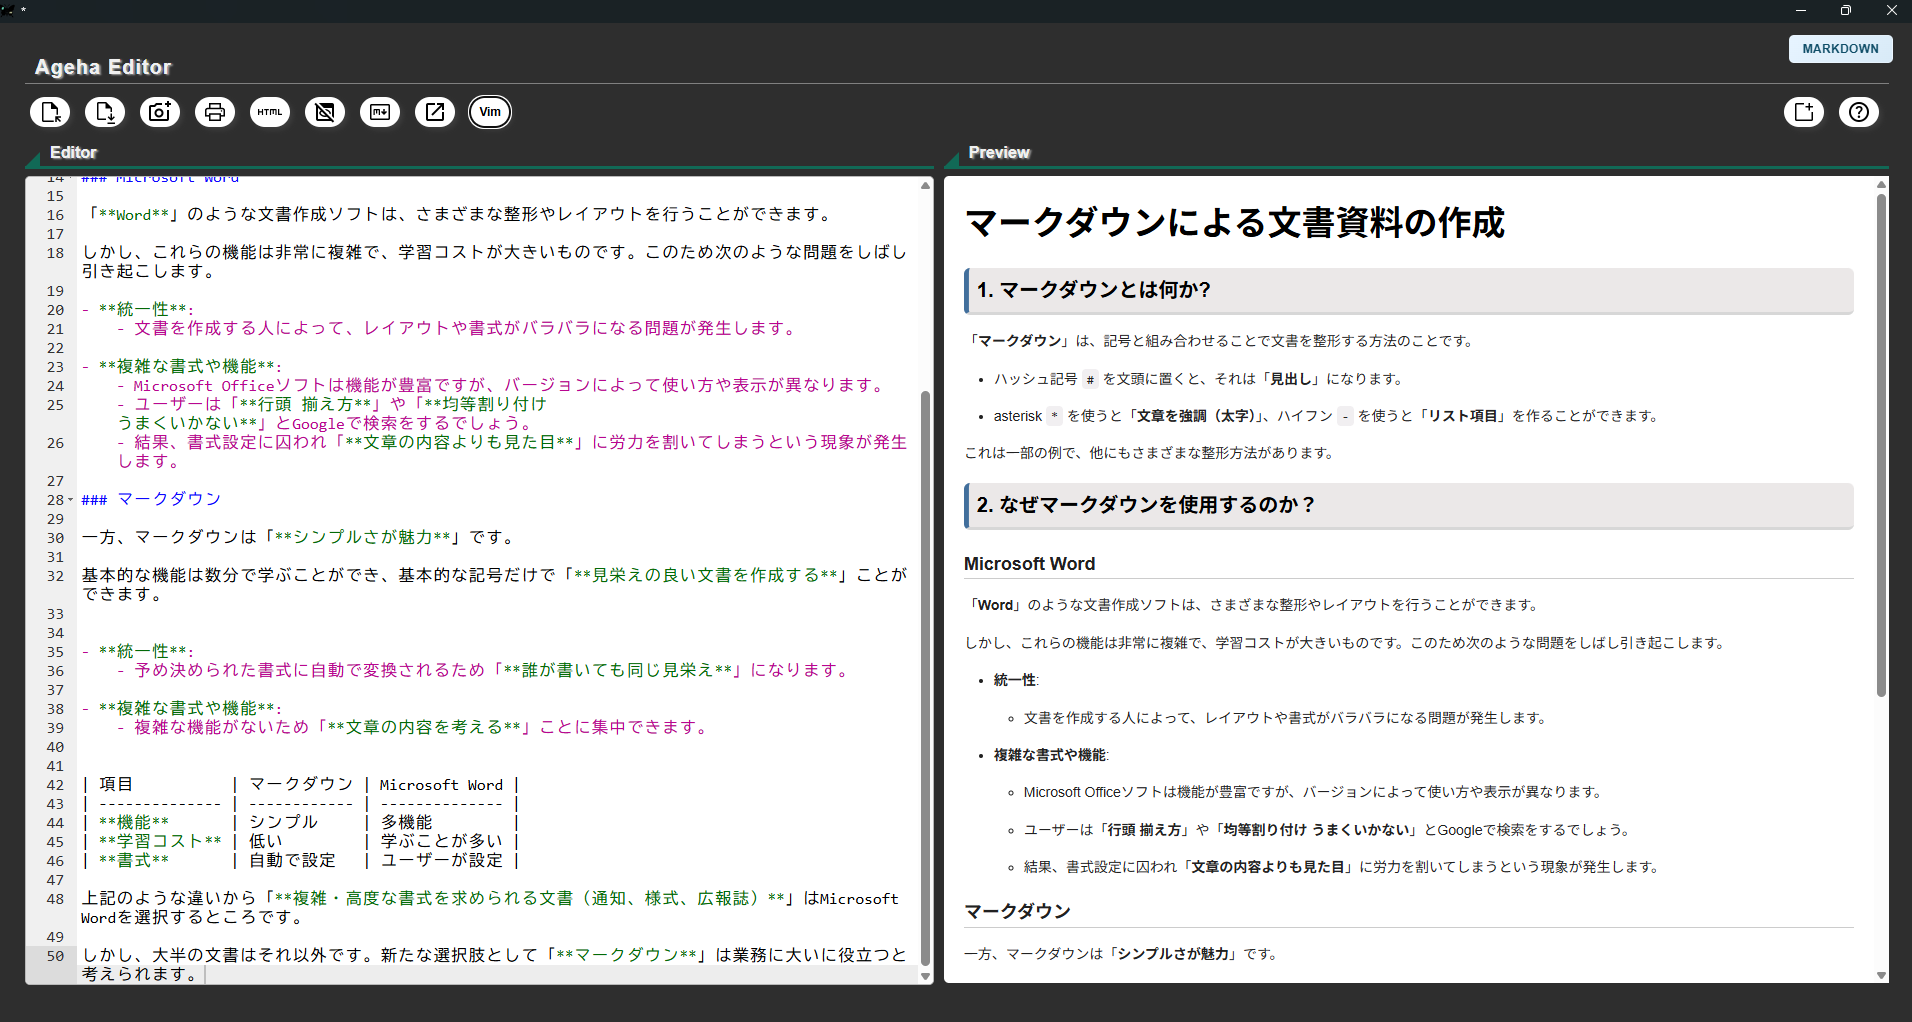1912x1022 pixels.
Task: Collapse the マークダウン heading at line 28
Action: coord(70,499)
